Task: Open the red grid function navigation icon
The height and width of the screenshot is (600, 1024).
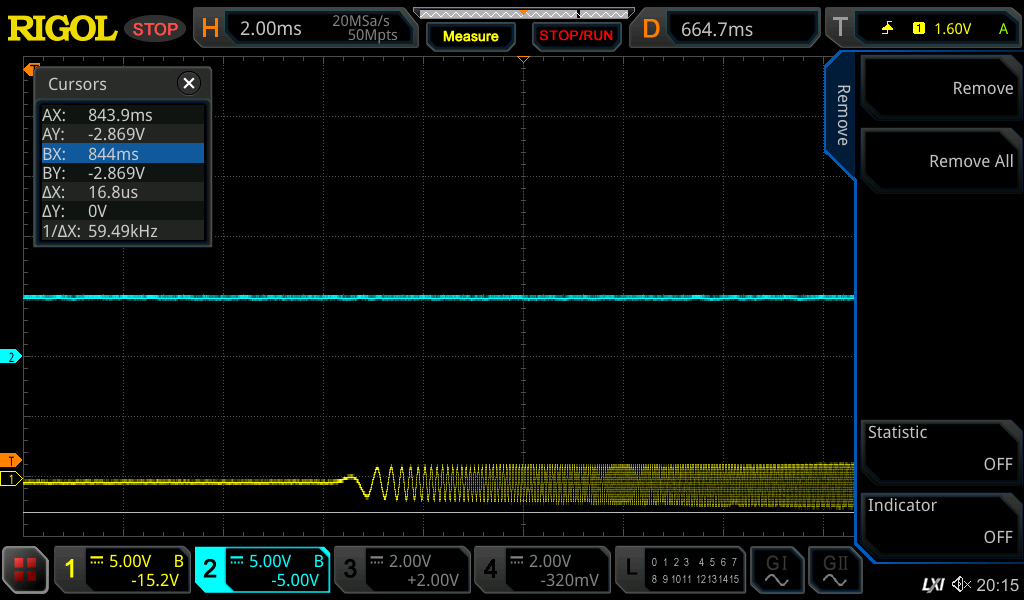Action: pyautogui.click(x=25, y=571)
